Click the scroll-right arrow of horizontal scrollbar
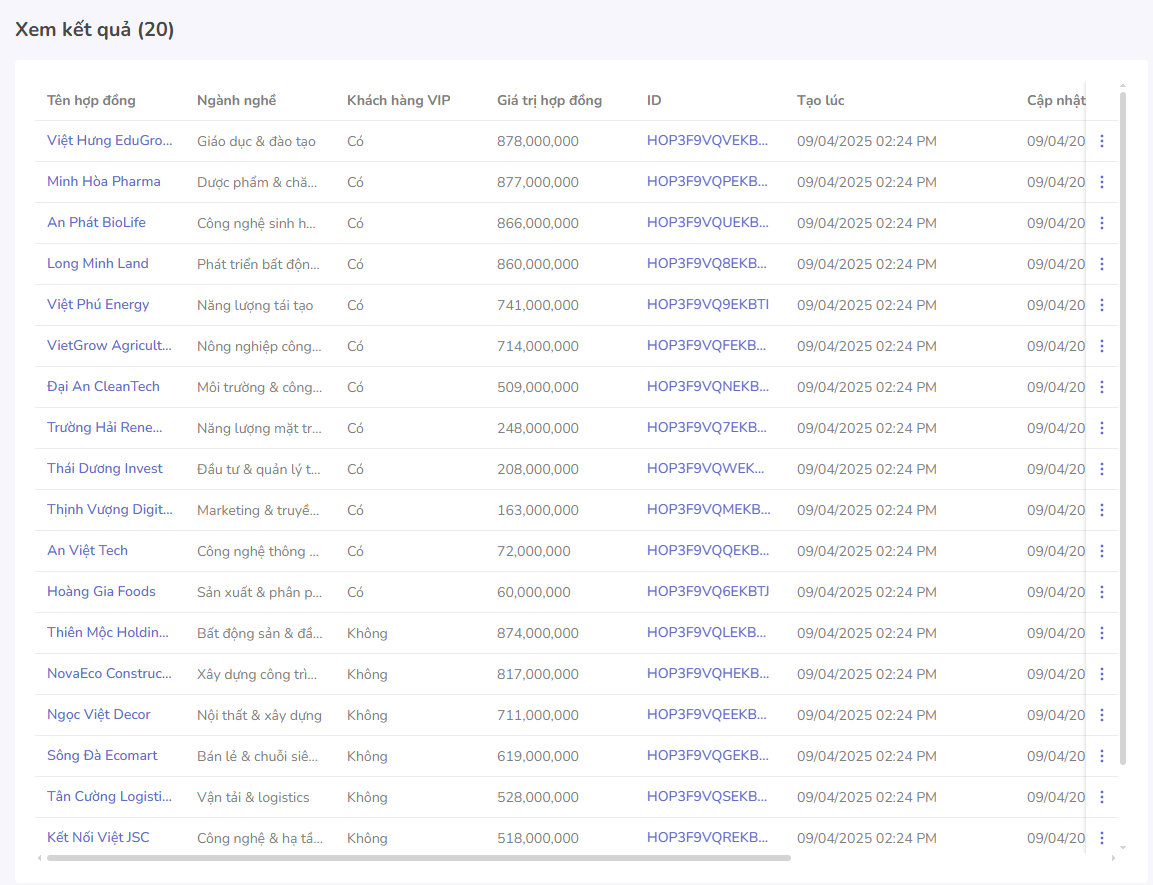This screenshot has width=1153, height=885. click(1113, 858)
